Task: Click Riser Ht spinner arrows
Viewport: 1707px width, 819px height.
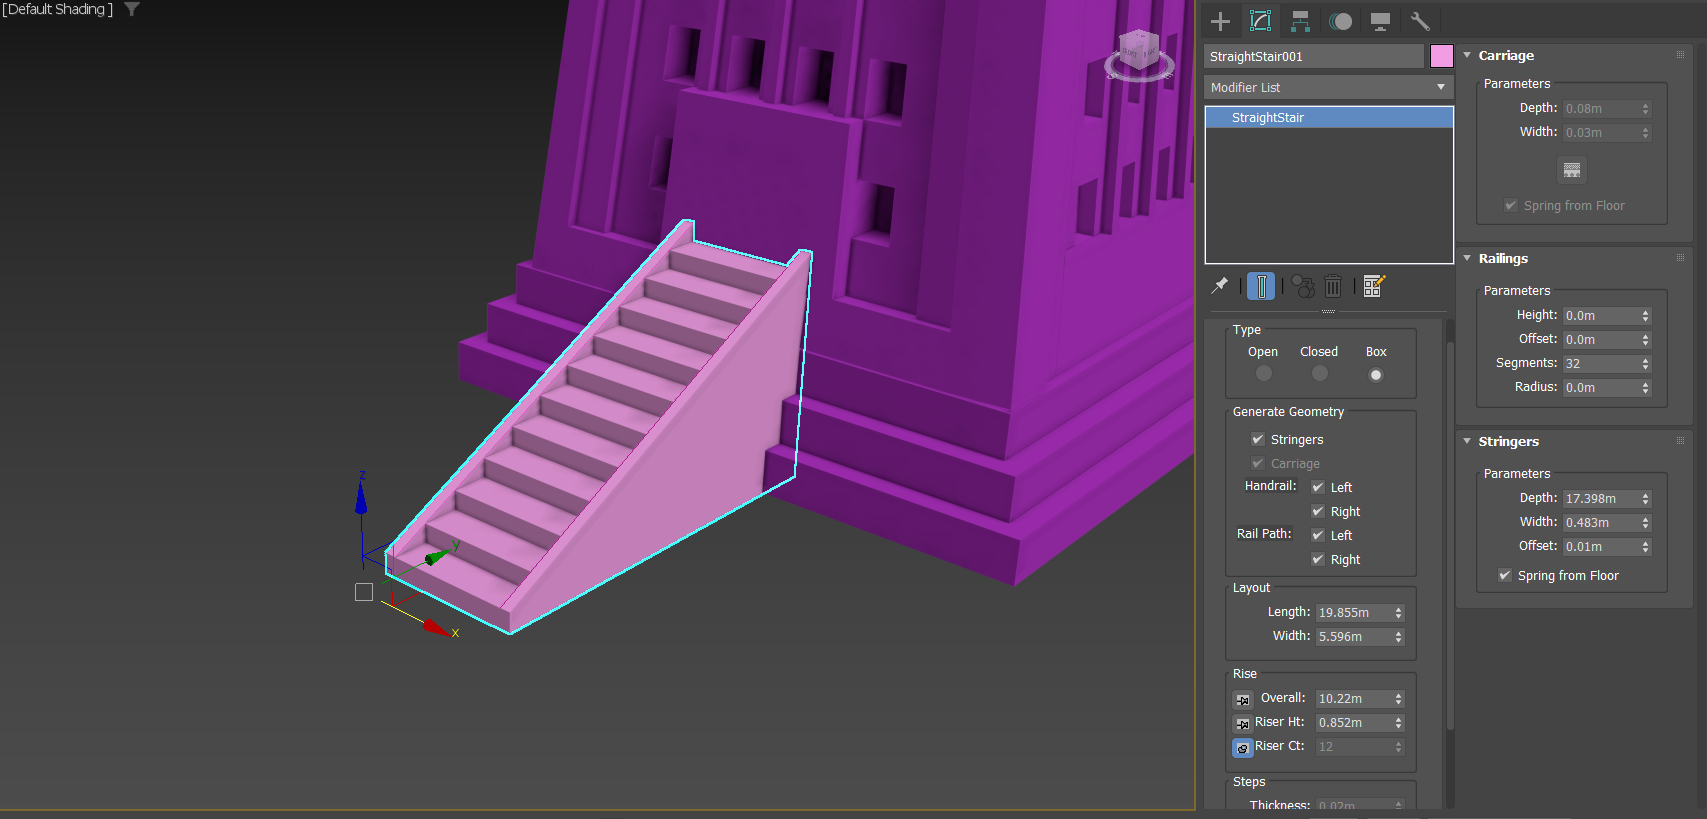Action: pyautogui.click(x=1398, y=723)
